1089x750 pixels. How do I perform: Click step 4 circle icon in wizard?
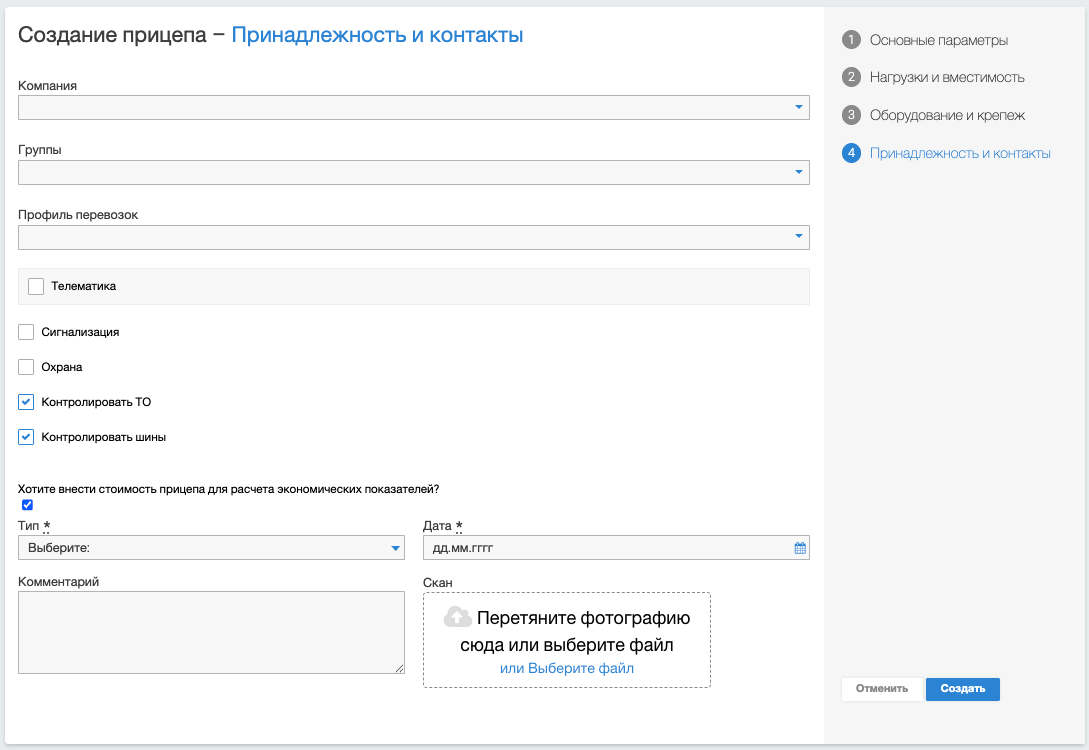pos(852,153)
